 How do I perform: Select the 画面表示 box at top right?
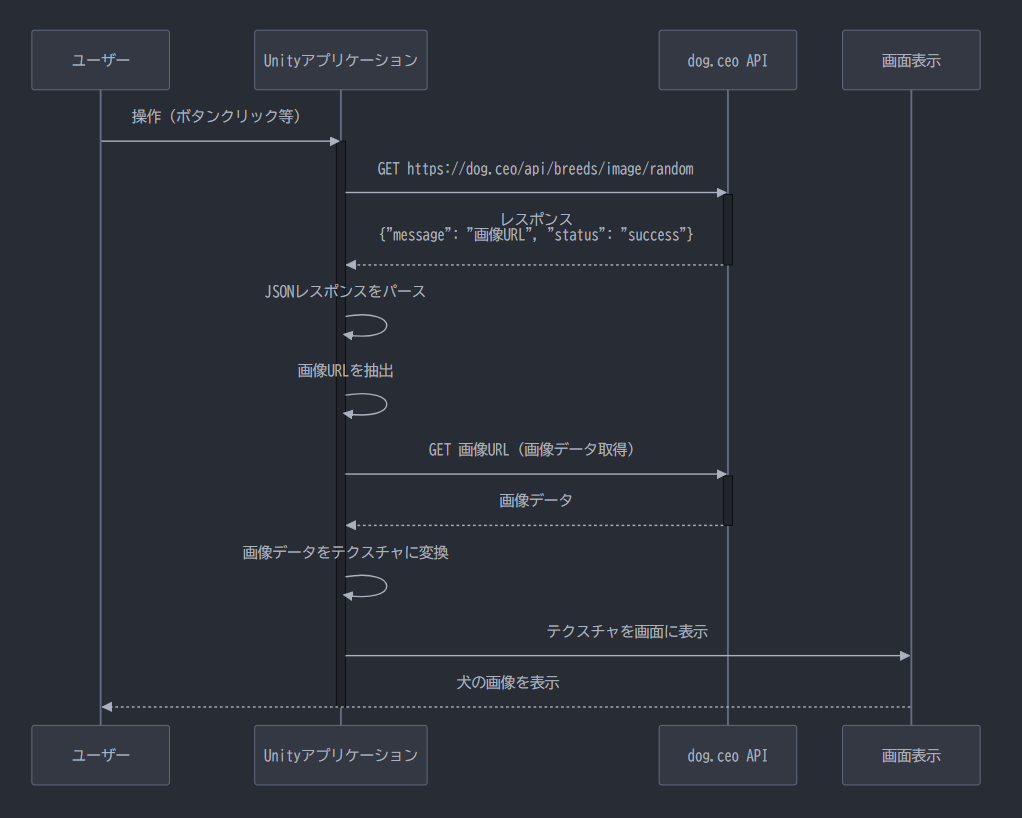910,59
